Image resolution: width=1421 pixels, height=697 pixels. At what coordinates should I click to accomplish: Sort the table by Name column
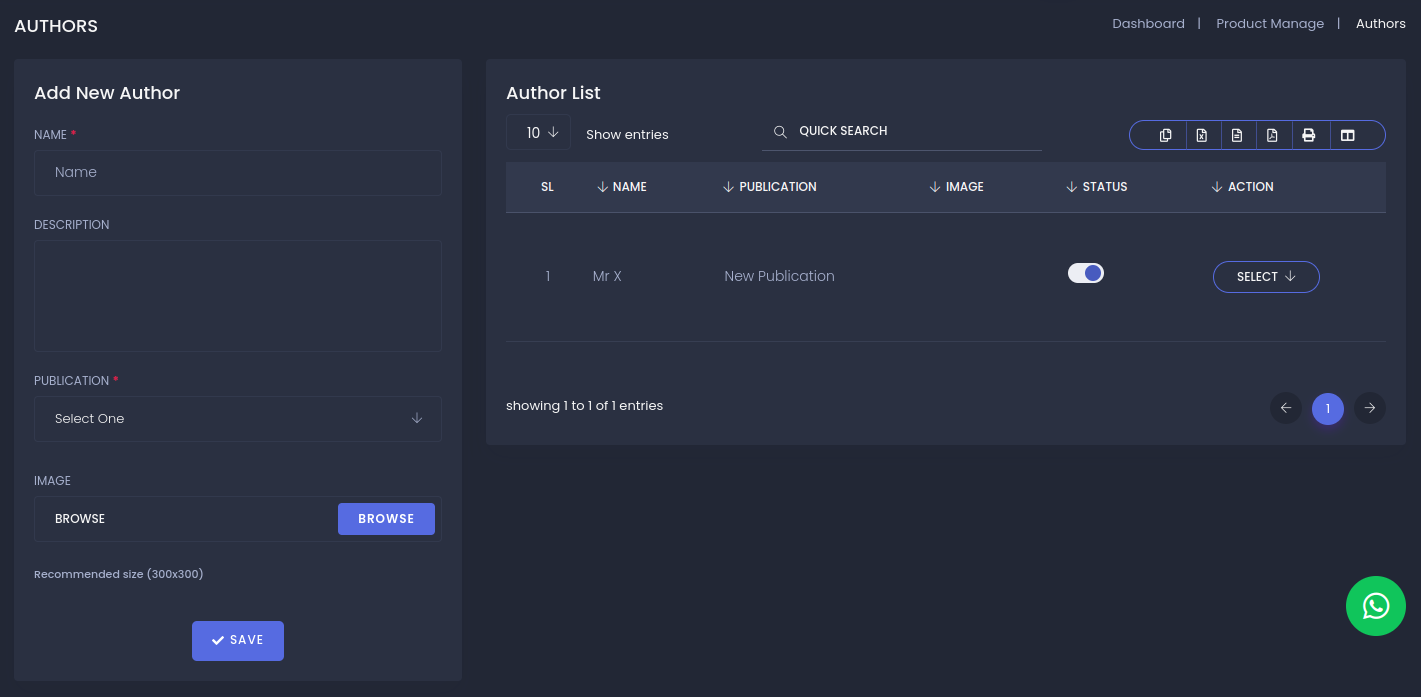pyautogui.click(x=622, y=187)
